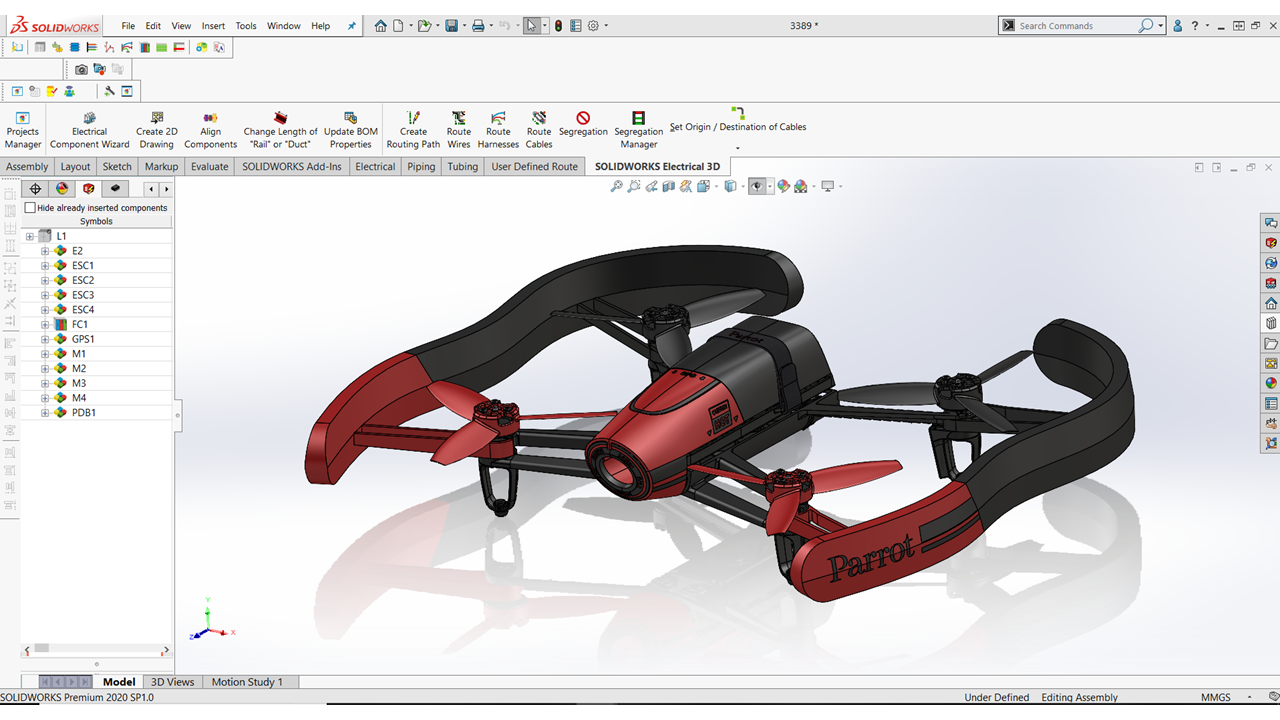The width and height of the screenshot is (1280, 720).
Task: Select the M3 component in tree
Action: tap(79, 383)
